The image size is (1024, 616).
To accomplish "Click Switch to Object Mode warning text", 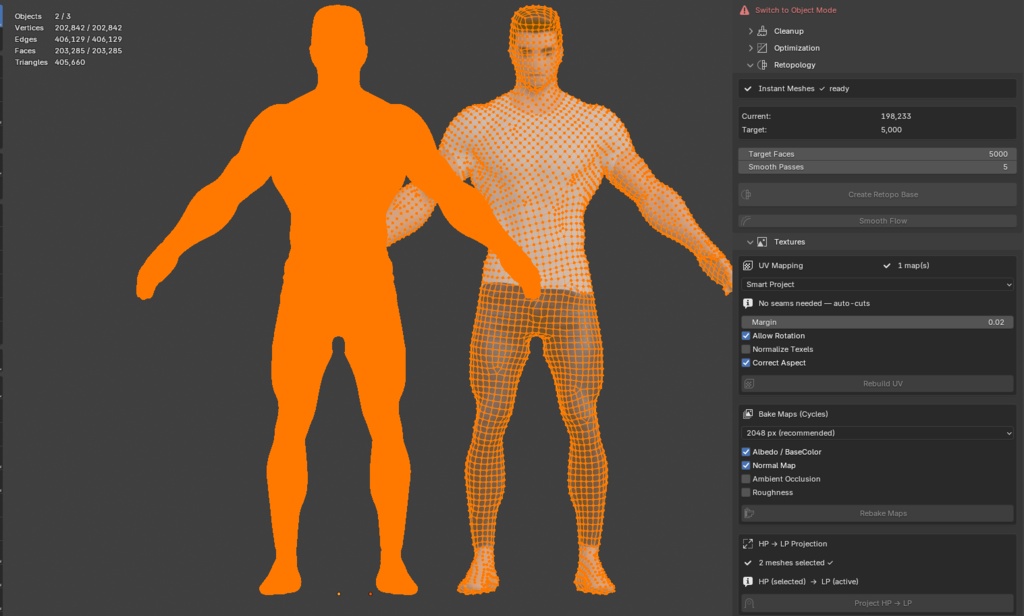I will [795, 10].
